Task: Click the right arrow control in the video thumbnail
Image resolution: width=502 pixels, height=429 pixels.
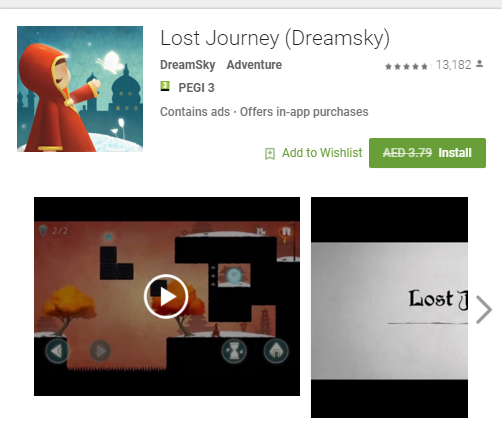Action: pyautogui.click(x=100, y=351)
